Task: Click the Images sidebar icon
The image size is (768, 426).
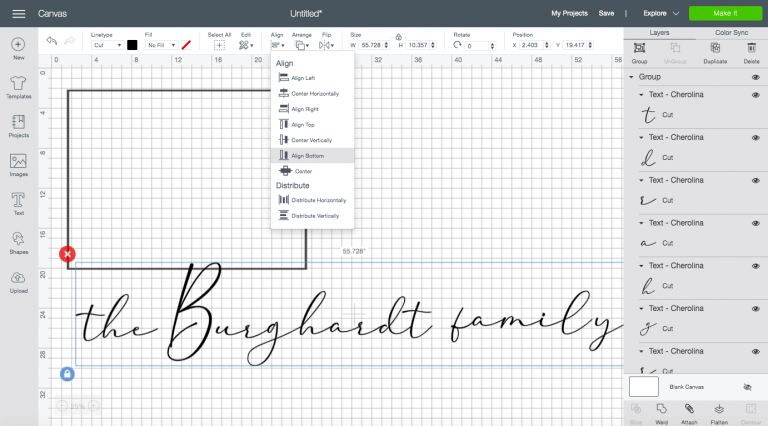Action: tap(18, 162)
